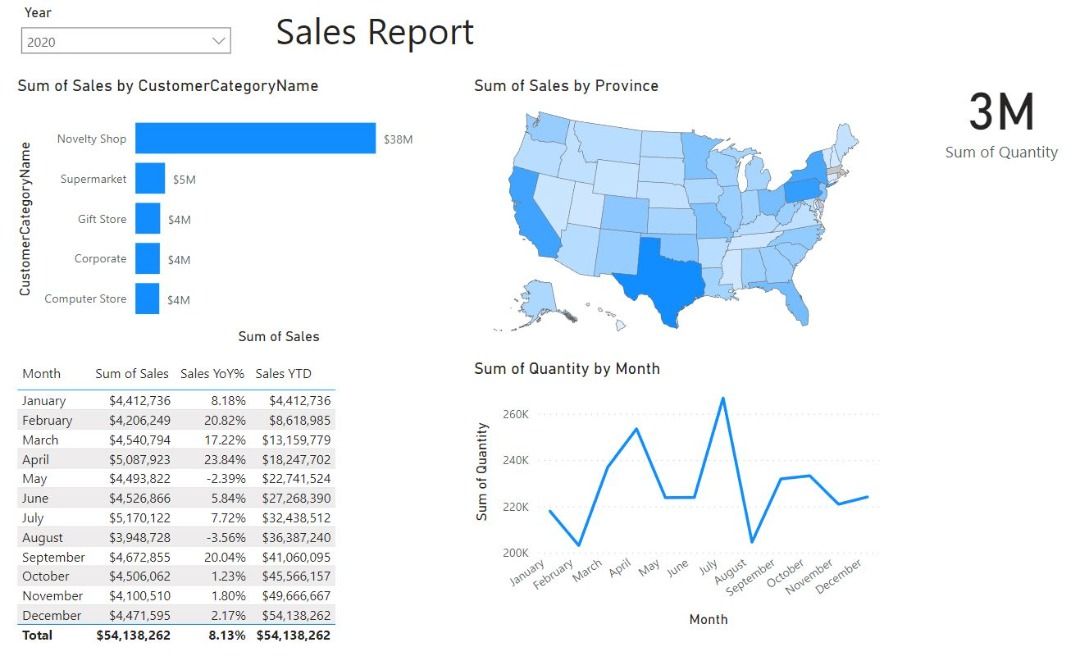Image resolution: width=1080 pixels, height=656 pixels.
Task: Click Sum of Quantity by Month title
Action: point(567,369)
